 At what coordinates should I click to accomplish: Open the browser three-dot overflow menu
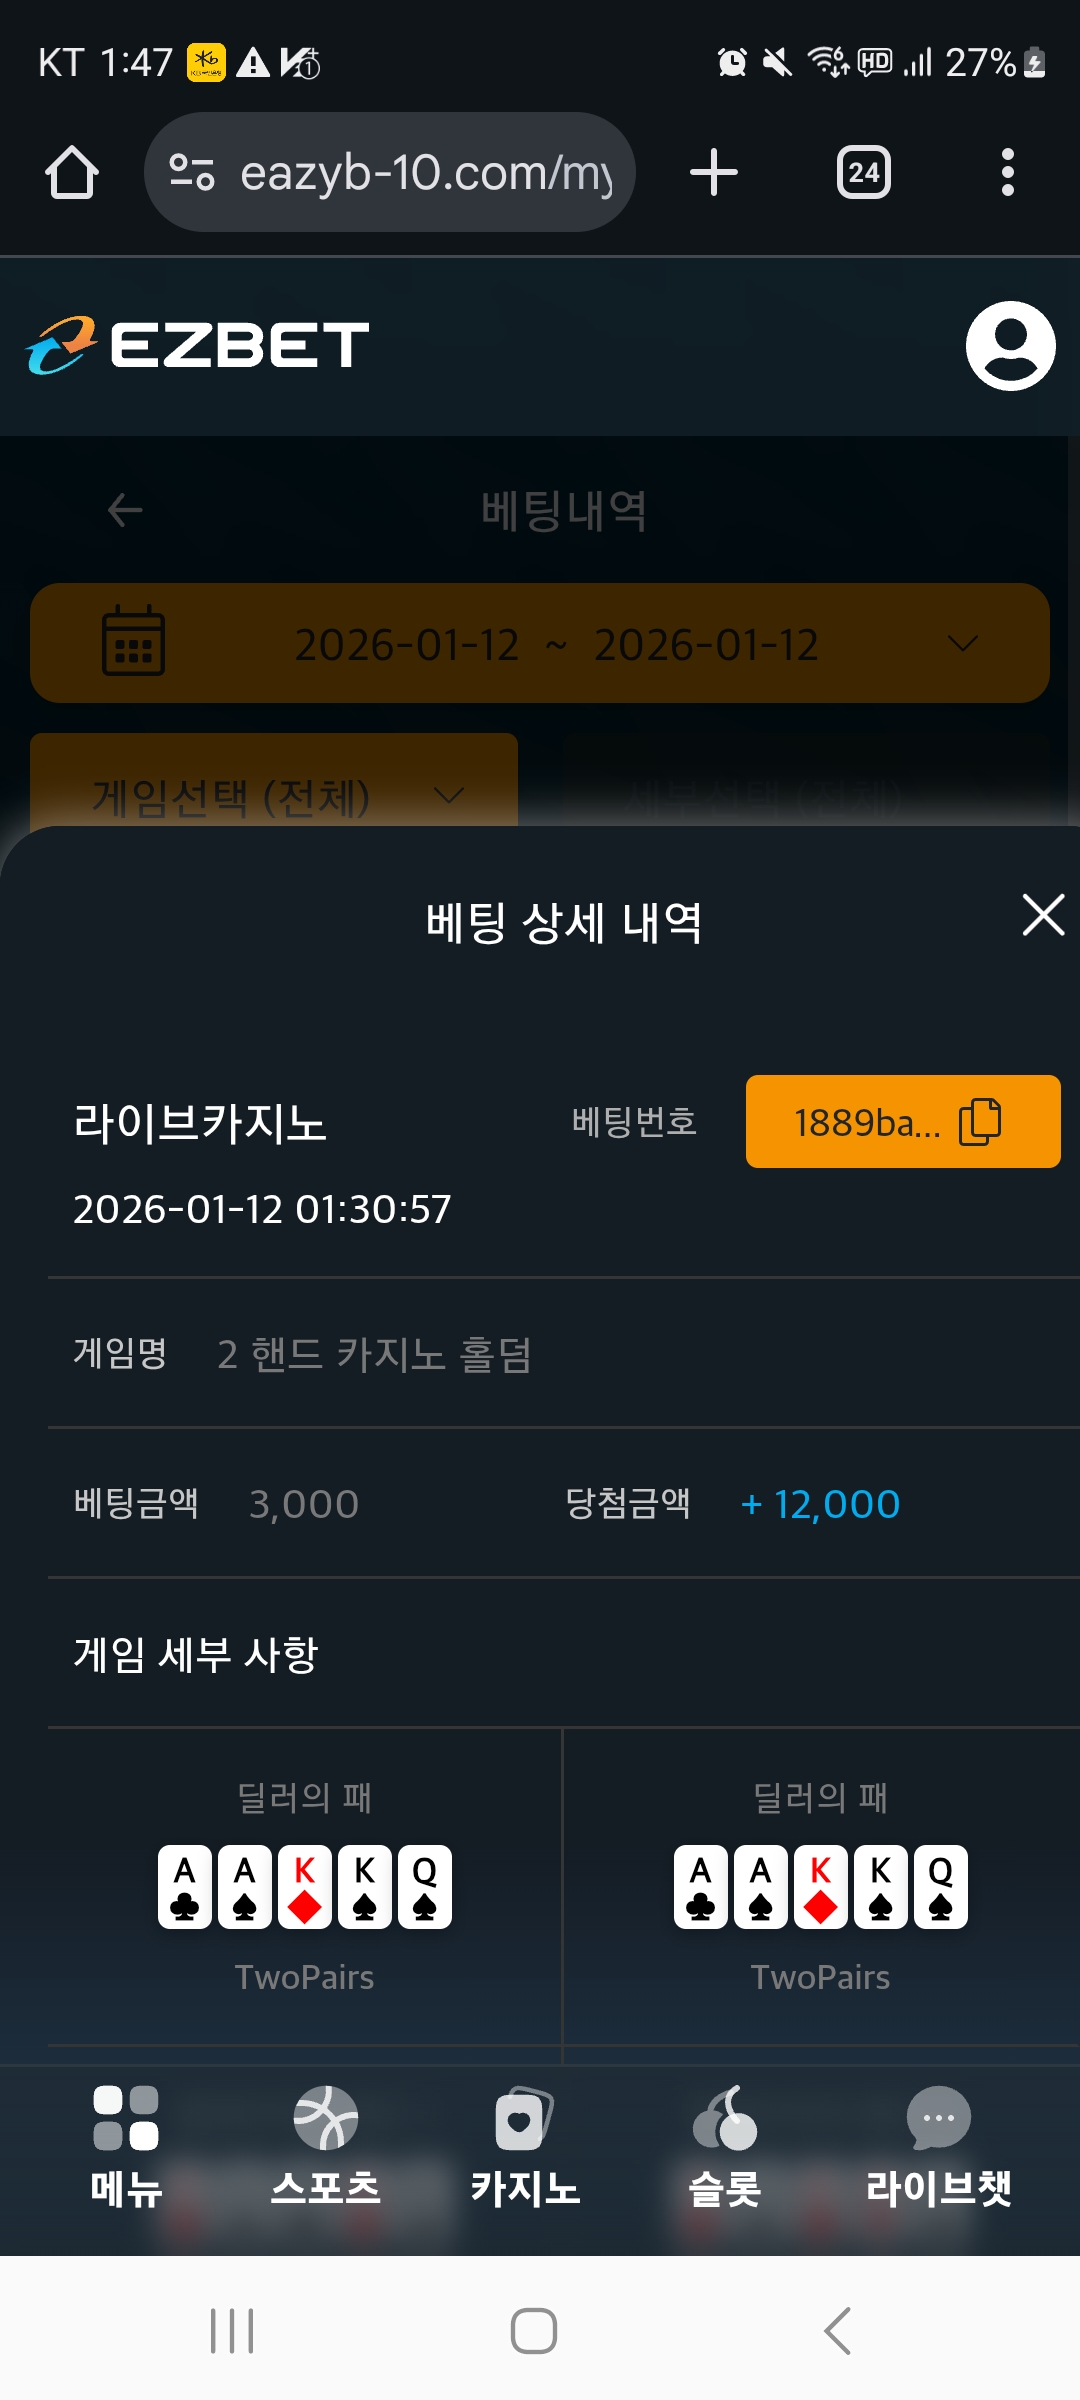click(x=1007, y=172)
